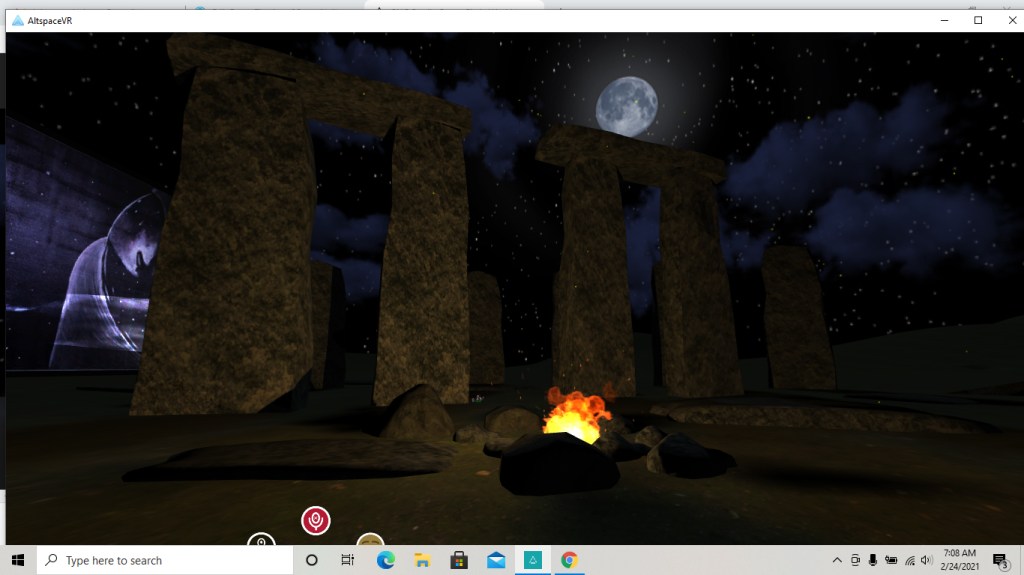1024x575 pixels.
Task: Open Task View on the taskbar
Action: [347, 560]
